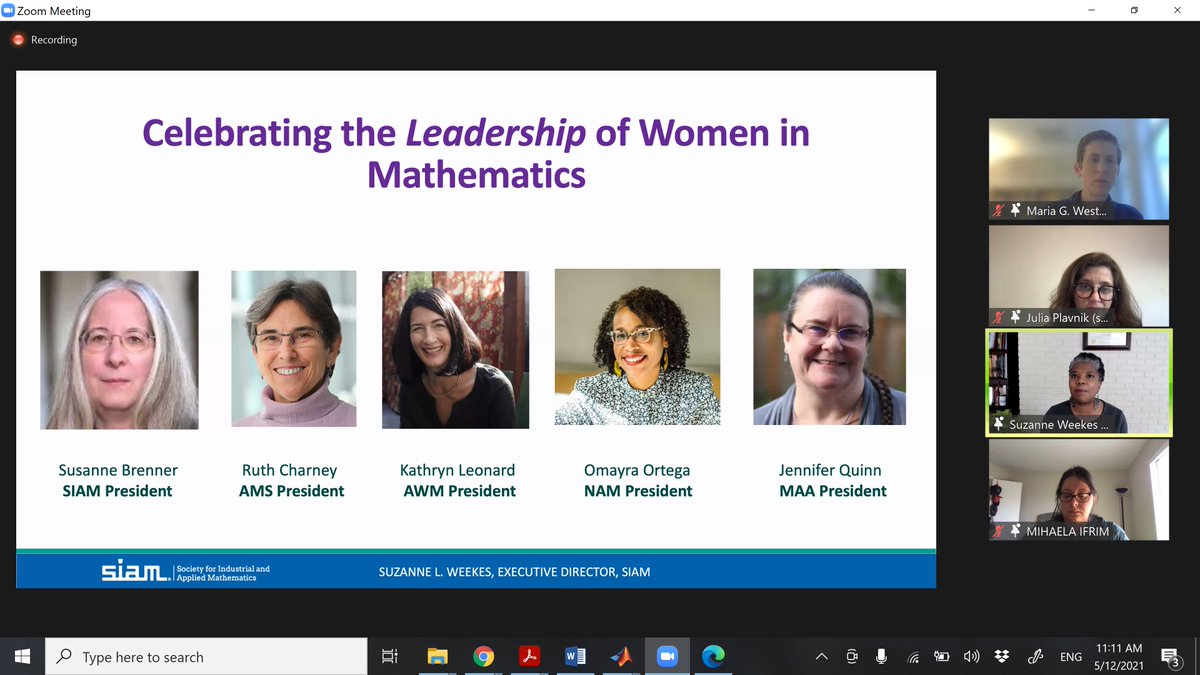The height and width of the screenshot is (675, 1200).
Task: Open the volume speaker tray icon
Action: (x=972, y=657)
